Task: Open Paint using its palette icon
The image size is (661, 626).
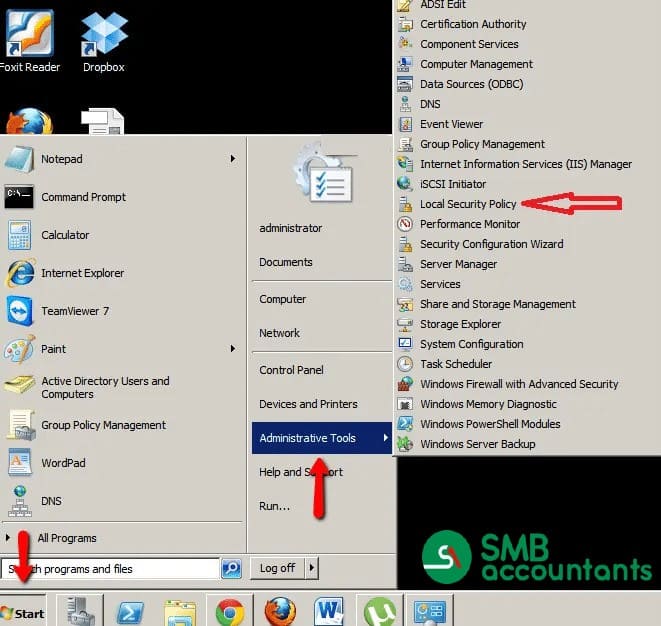Action: [19, 349]
